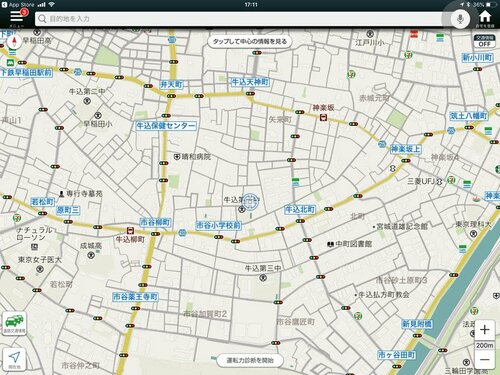This screenshot has height=375, width=500.
Task: Go to home registration icon
Action: point(485,18)
